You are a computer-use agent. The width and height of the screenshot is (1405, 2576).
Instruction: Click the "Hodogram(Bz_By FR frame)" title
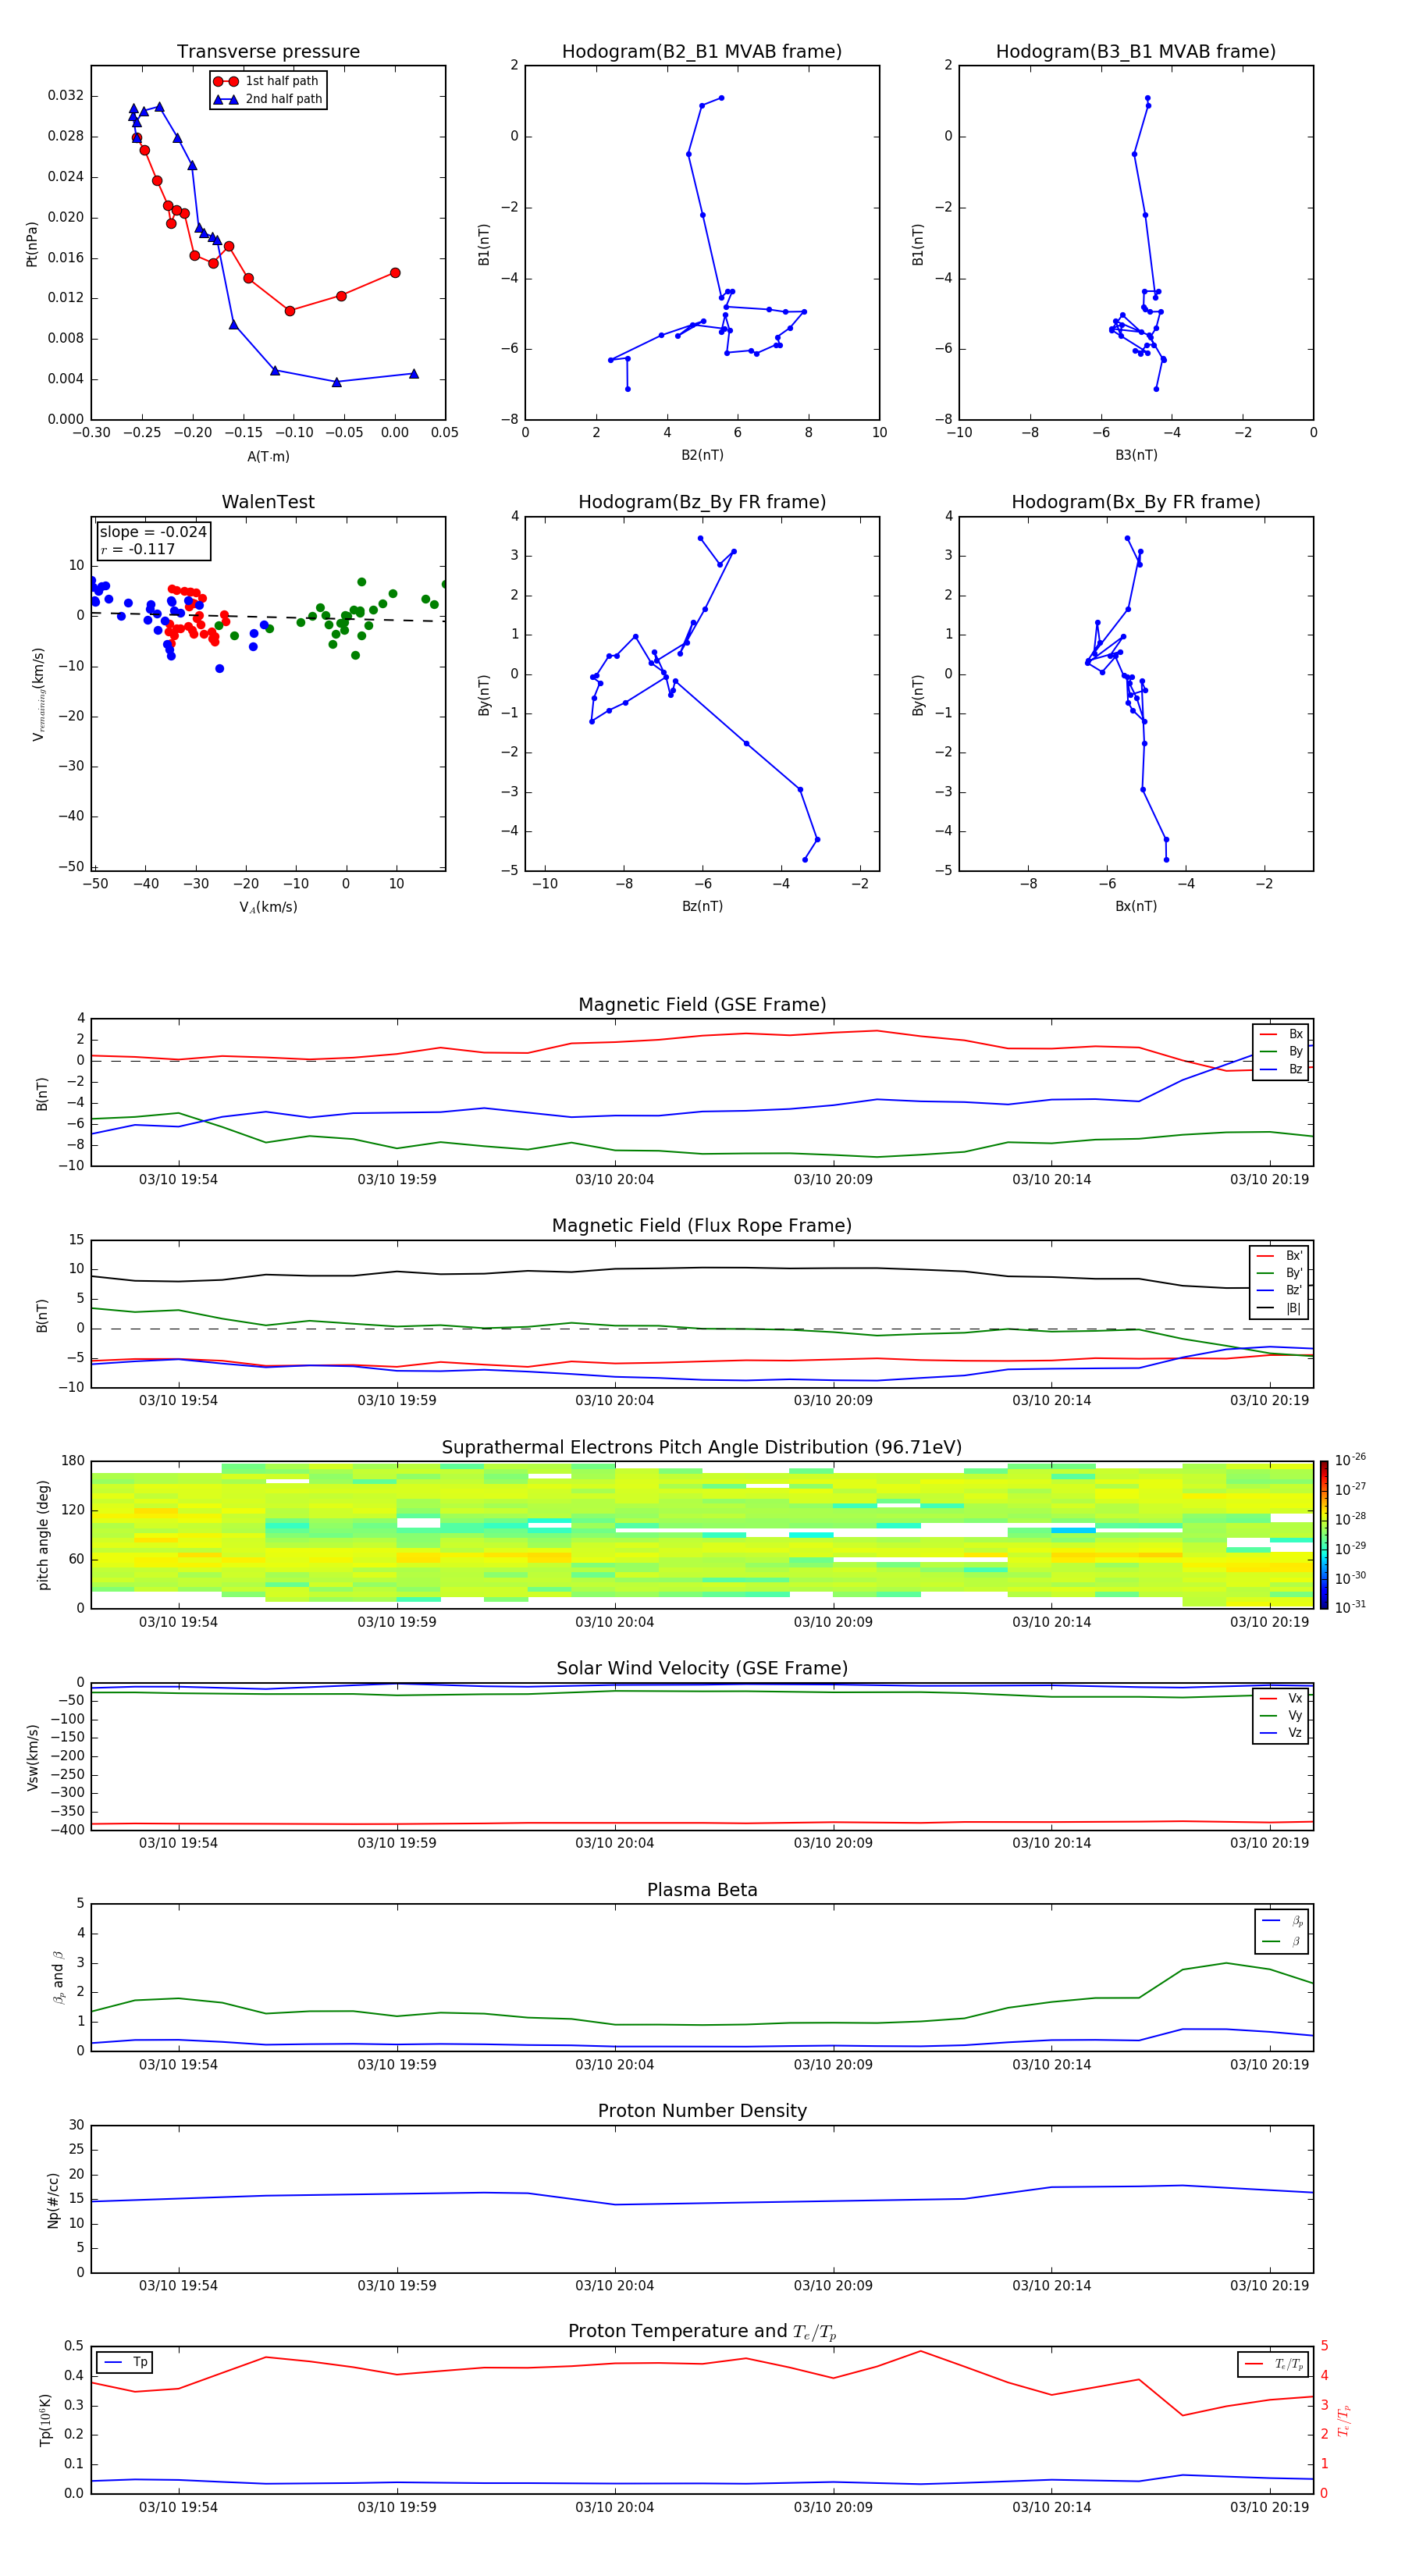(x=702, y=502)
